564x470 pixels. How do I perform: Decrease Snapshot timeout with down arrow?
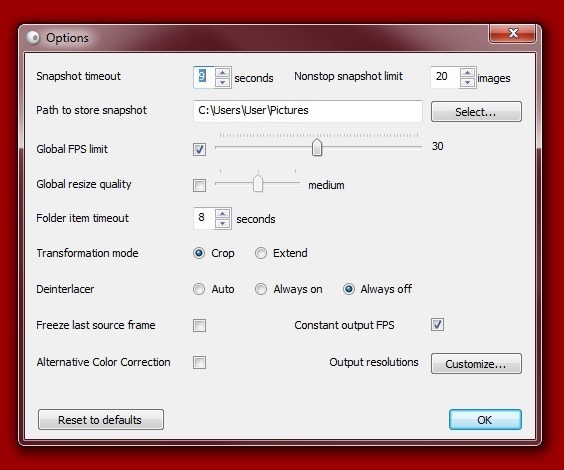[x=223, y=82]
